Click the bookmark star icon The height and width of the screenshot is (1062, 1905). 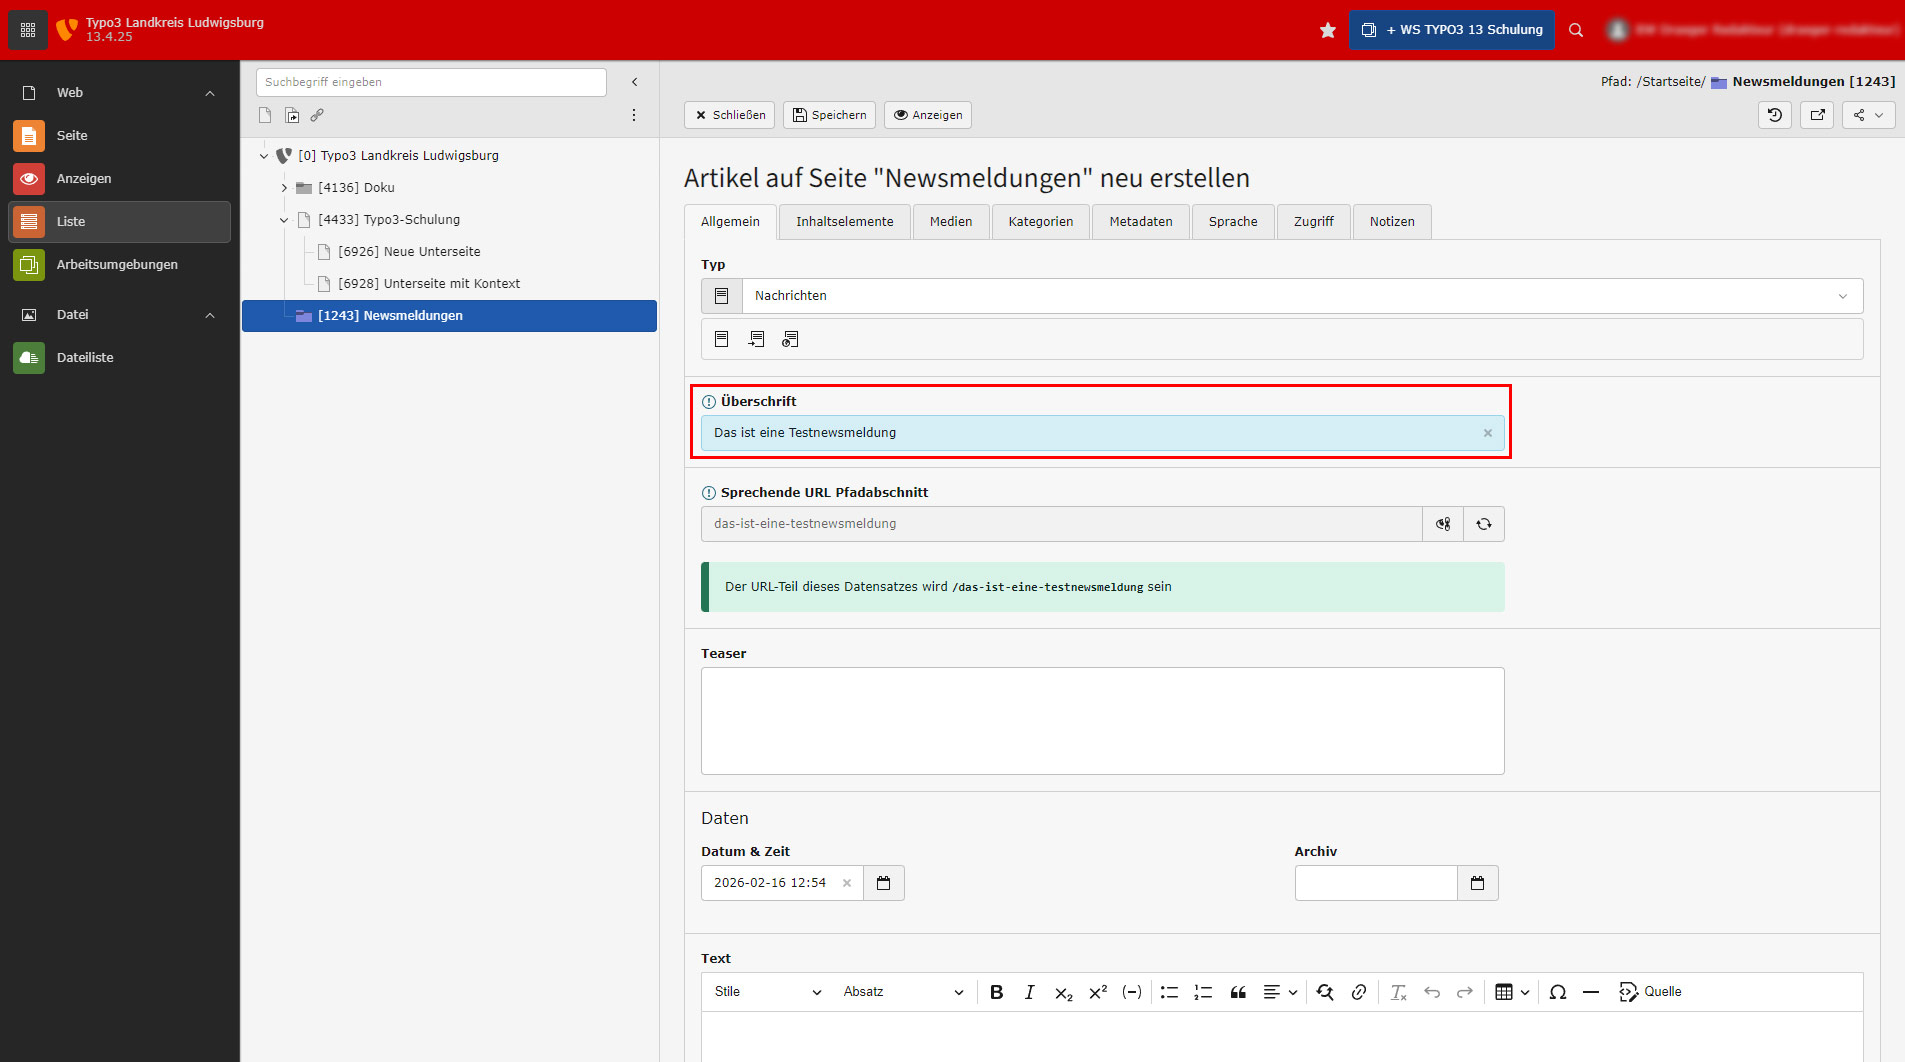pos(1327,30)
